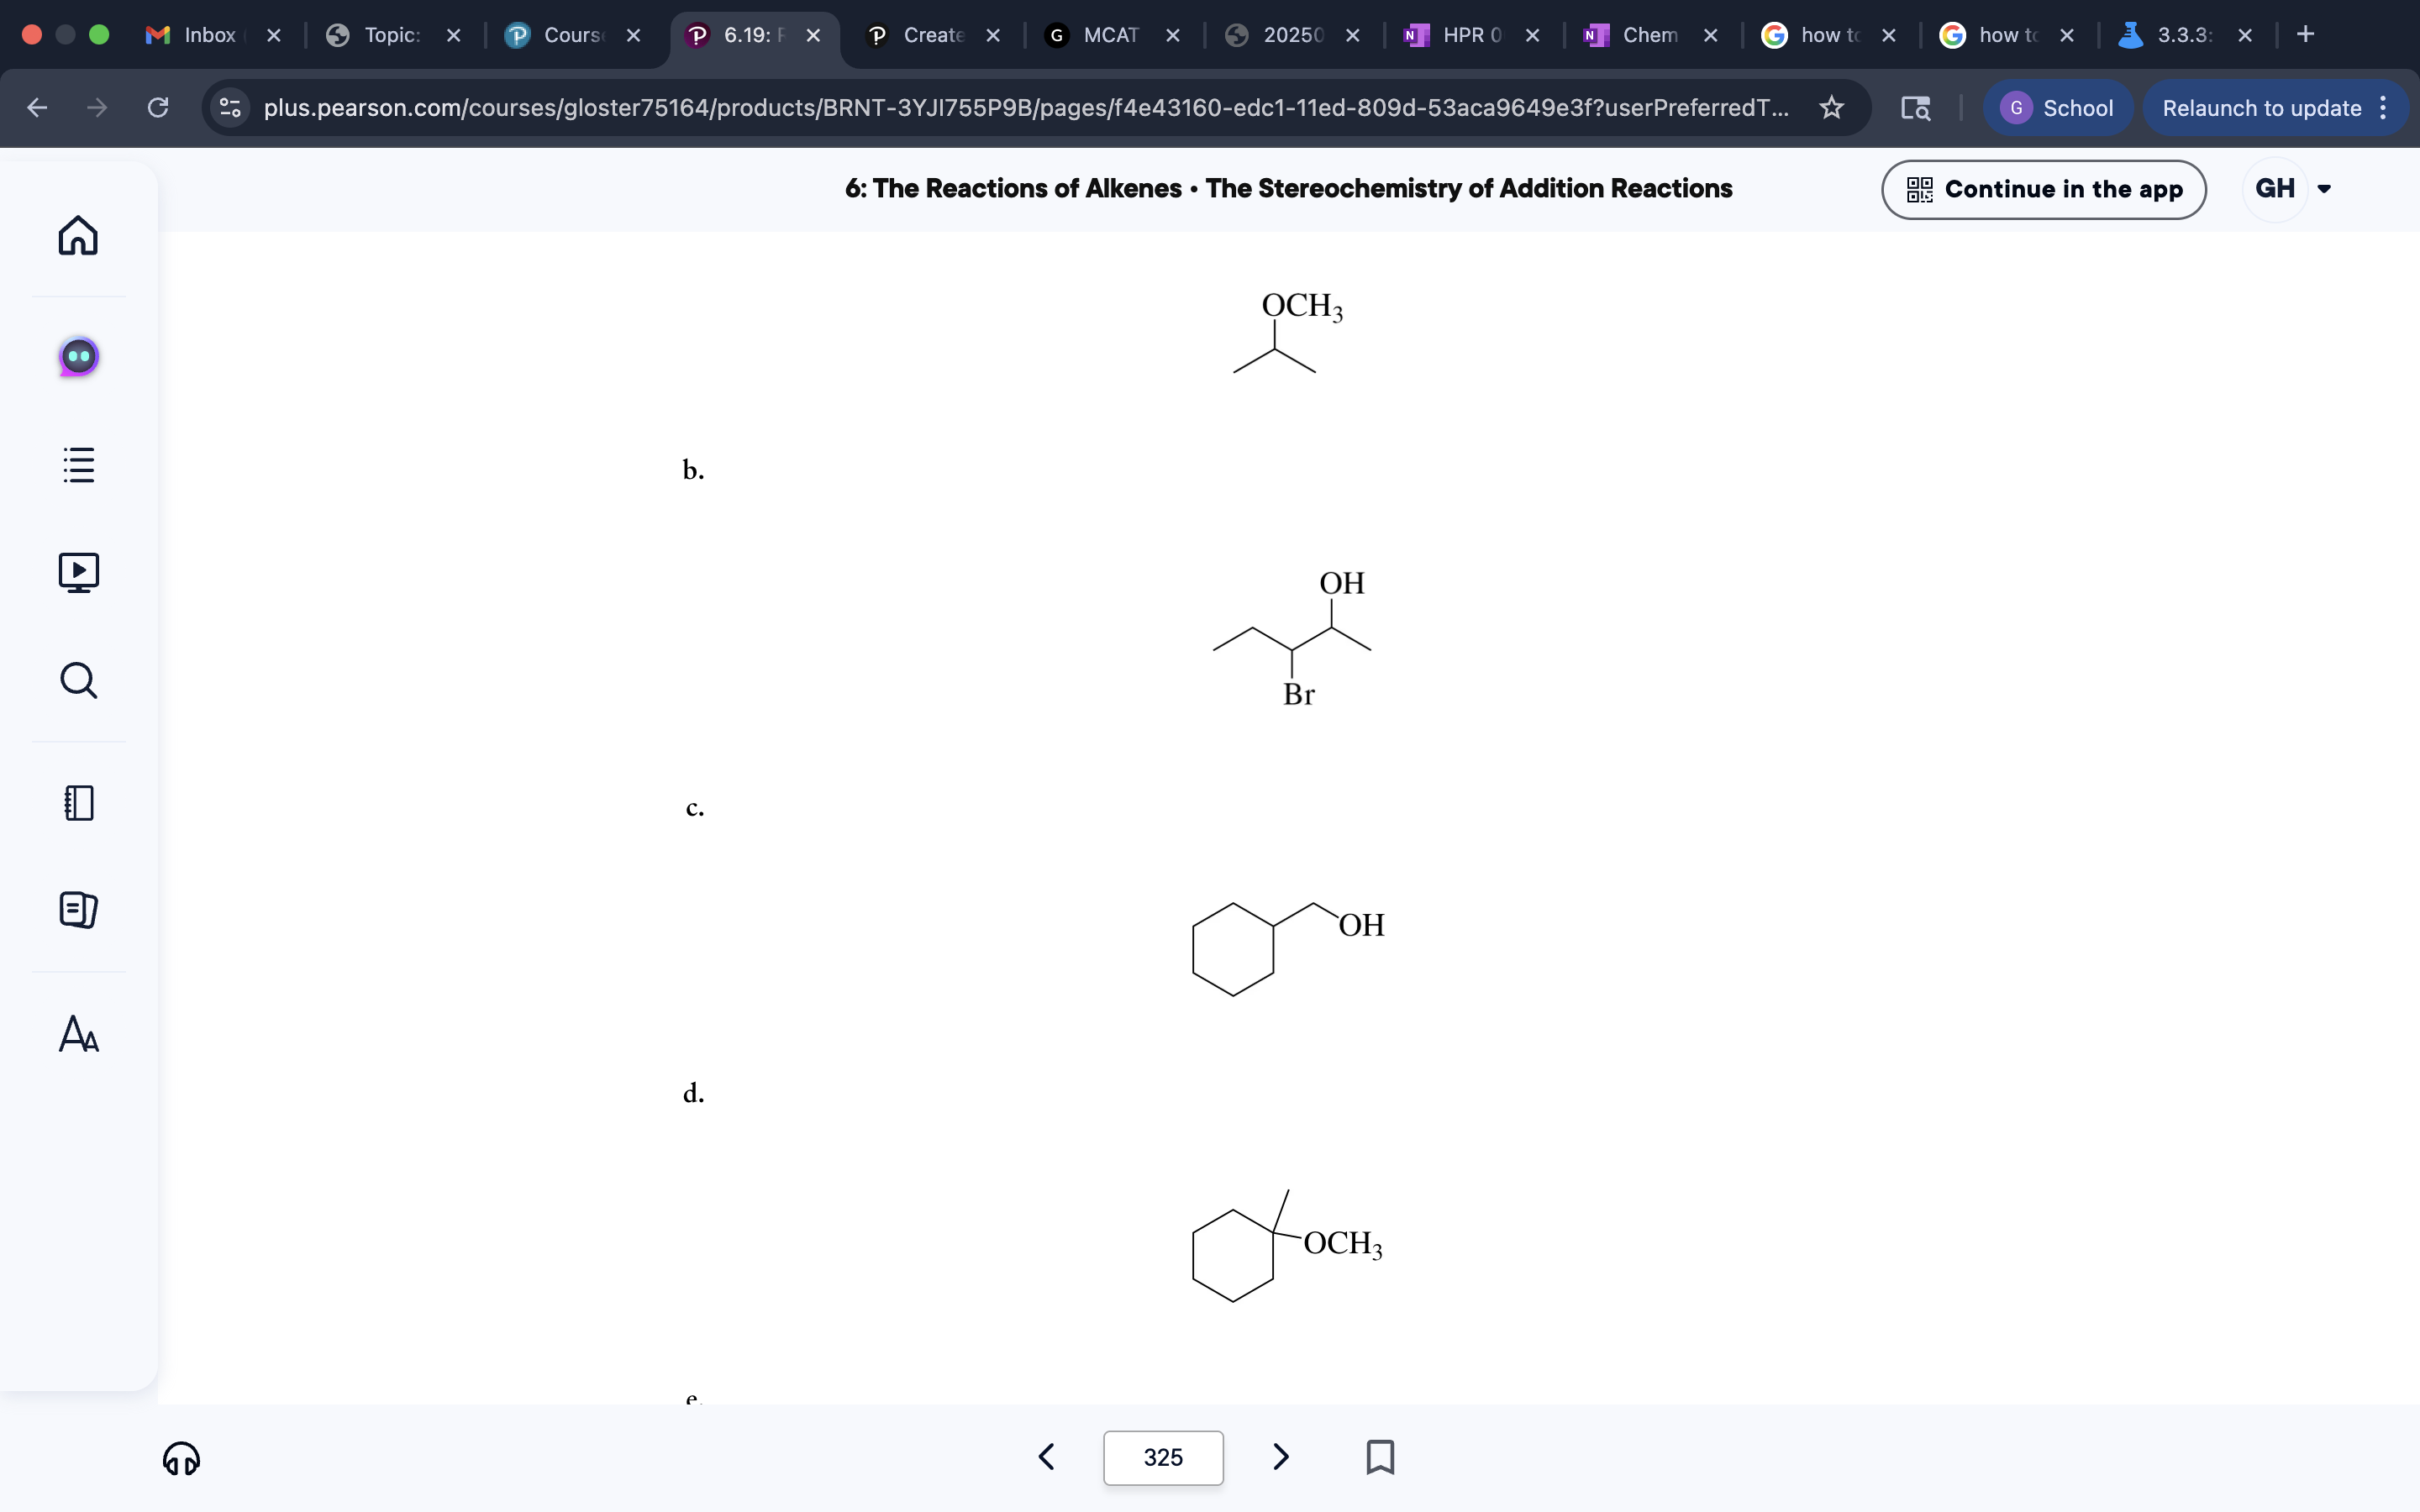
Task: Open the Home panel in the eTextbook sidebar
Action: click(78, 236)
